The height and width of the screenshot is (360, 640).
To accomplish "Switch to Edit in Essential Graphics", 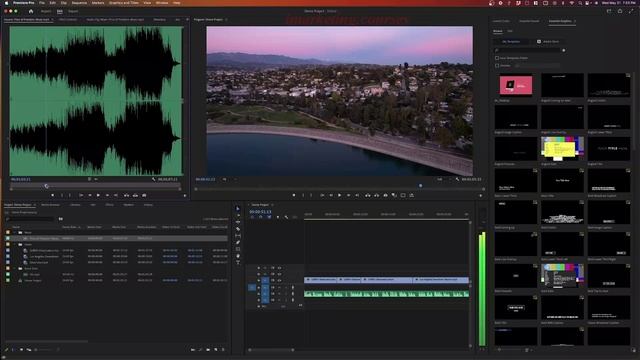I will (x=510, y=31).
